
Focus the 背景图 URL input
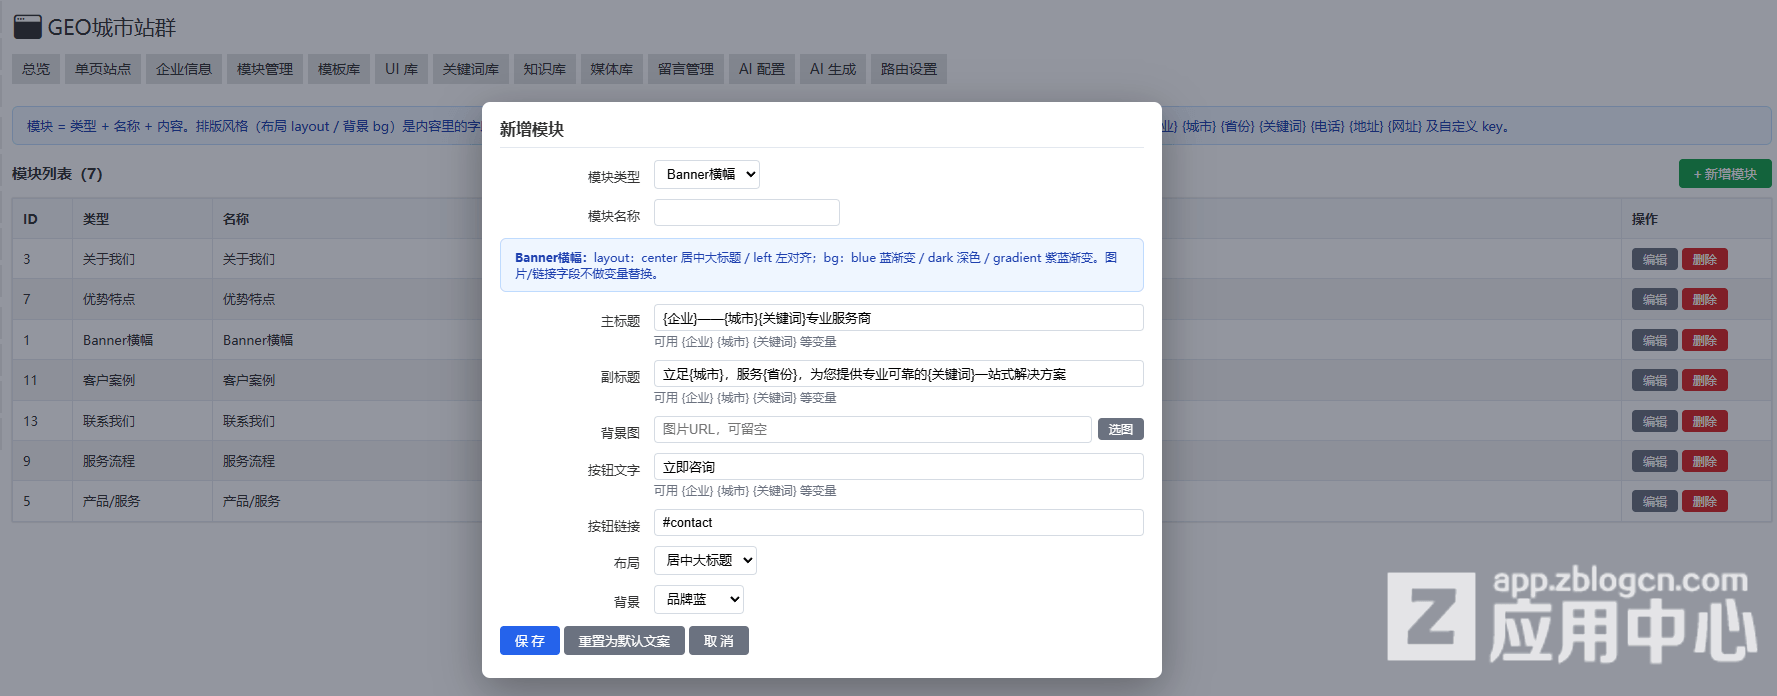[873, 429]
